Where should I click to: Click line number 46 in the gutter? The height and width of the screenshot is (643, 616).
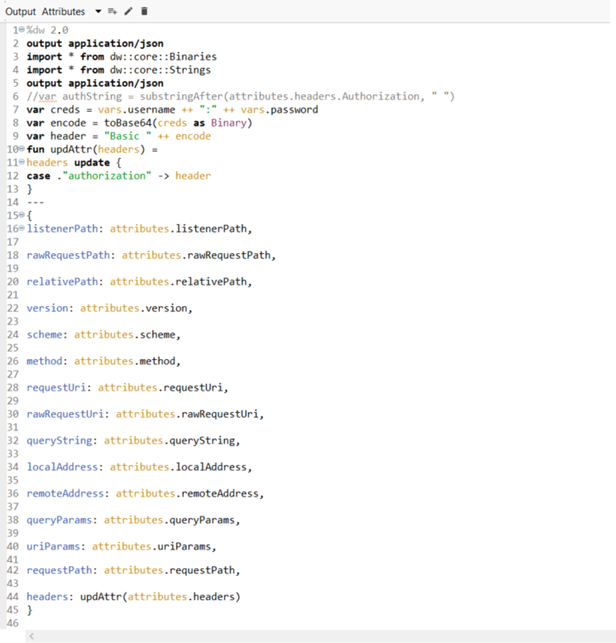pos(13,623)
